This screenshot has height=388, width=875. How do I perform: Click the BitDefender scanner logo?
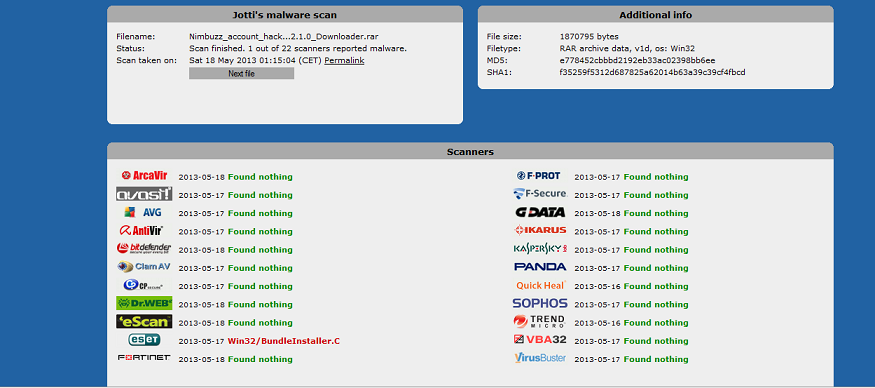144,248
